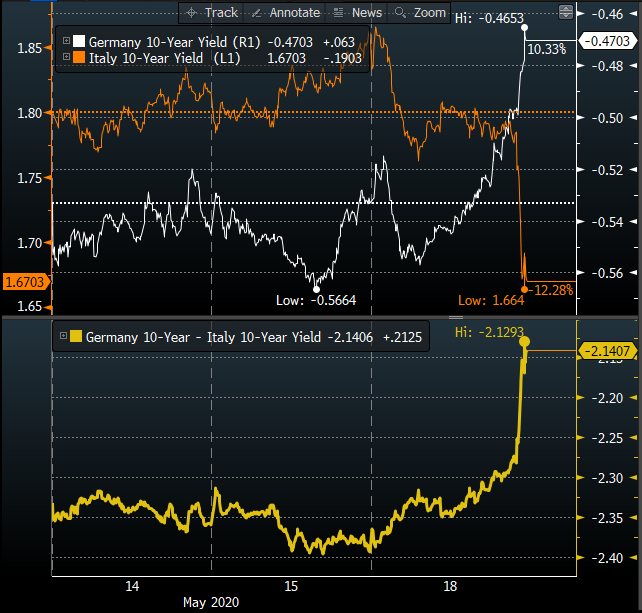Click the orange Italy yield color swatch
The height and width of the screenshot is (613, 642).
click(x=79, y=58)
